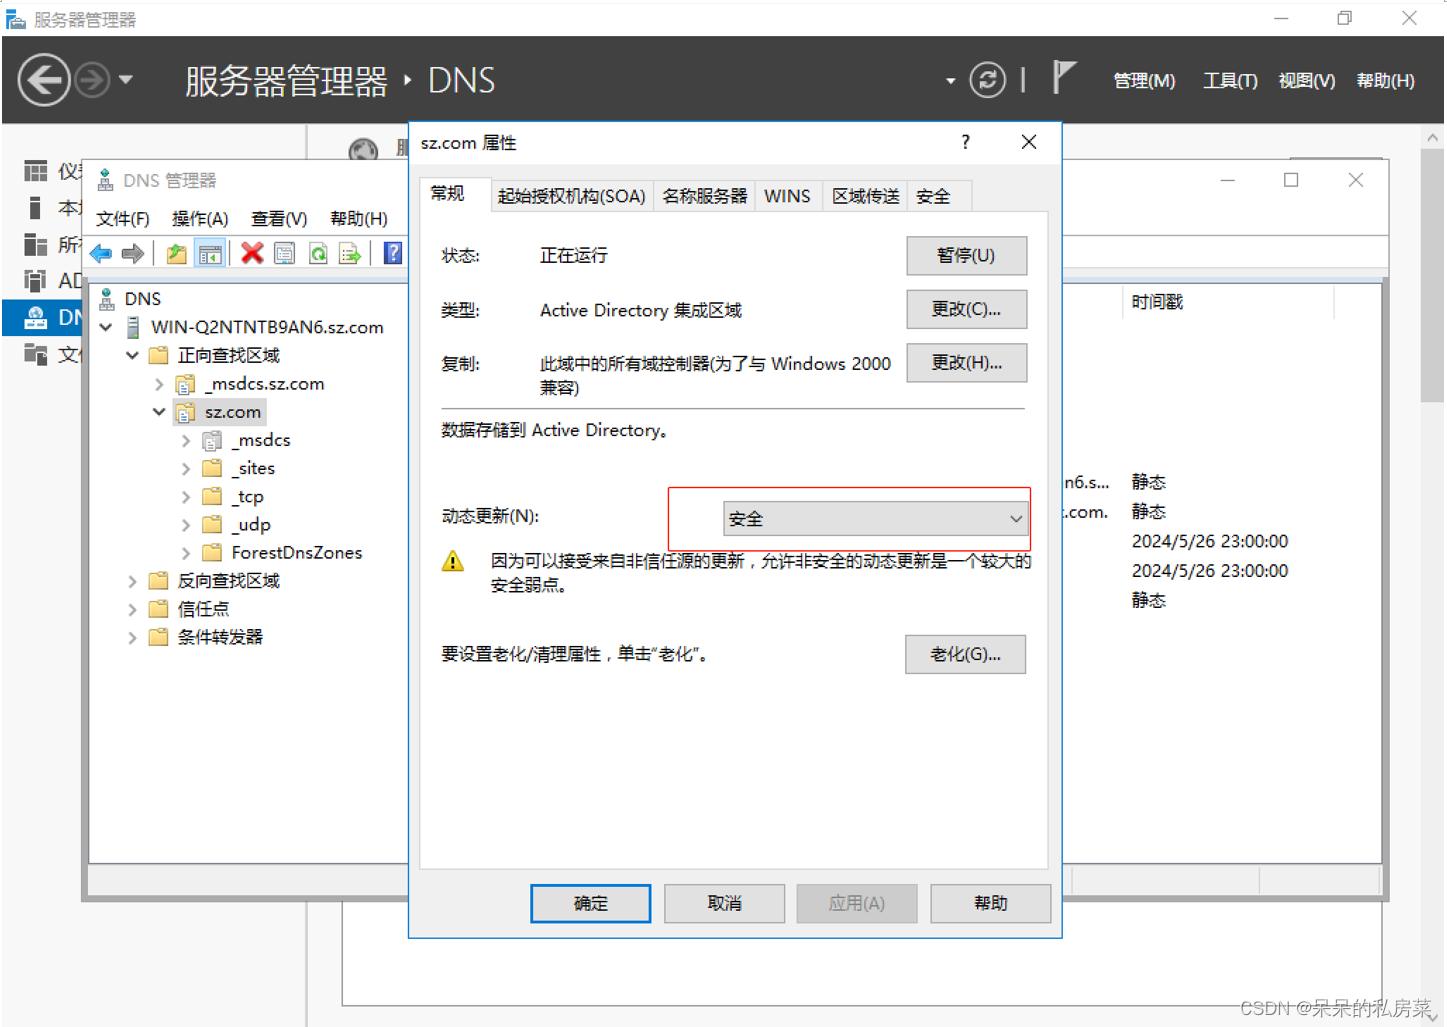Click the DNS Manager title bar app icon
The width and height of the screenshot is (1447, 1027).
[x=105, y=180]
